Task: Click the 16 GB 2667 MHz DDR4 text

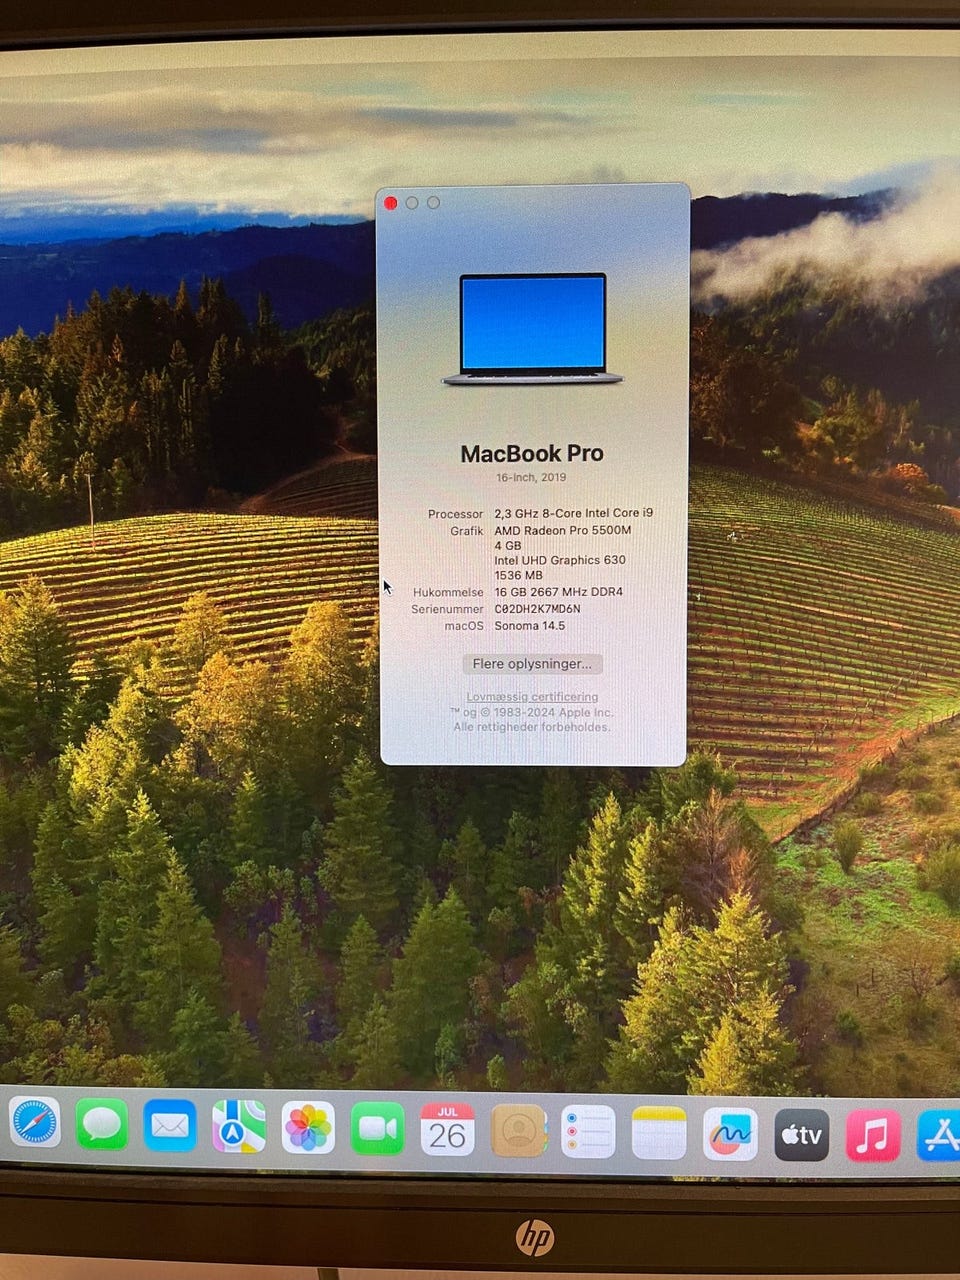Action: pyautogui.click(x=558, y=592)
